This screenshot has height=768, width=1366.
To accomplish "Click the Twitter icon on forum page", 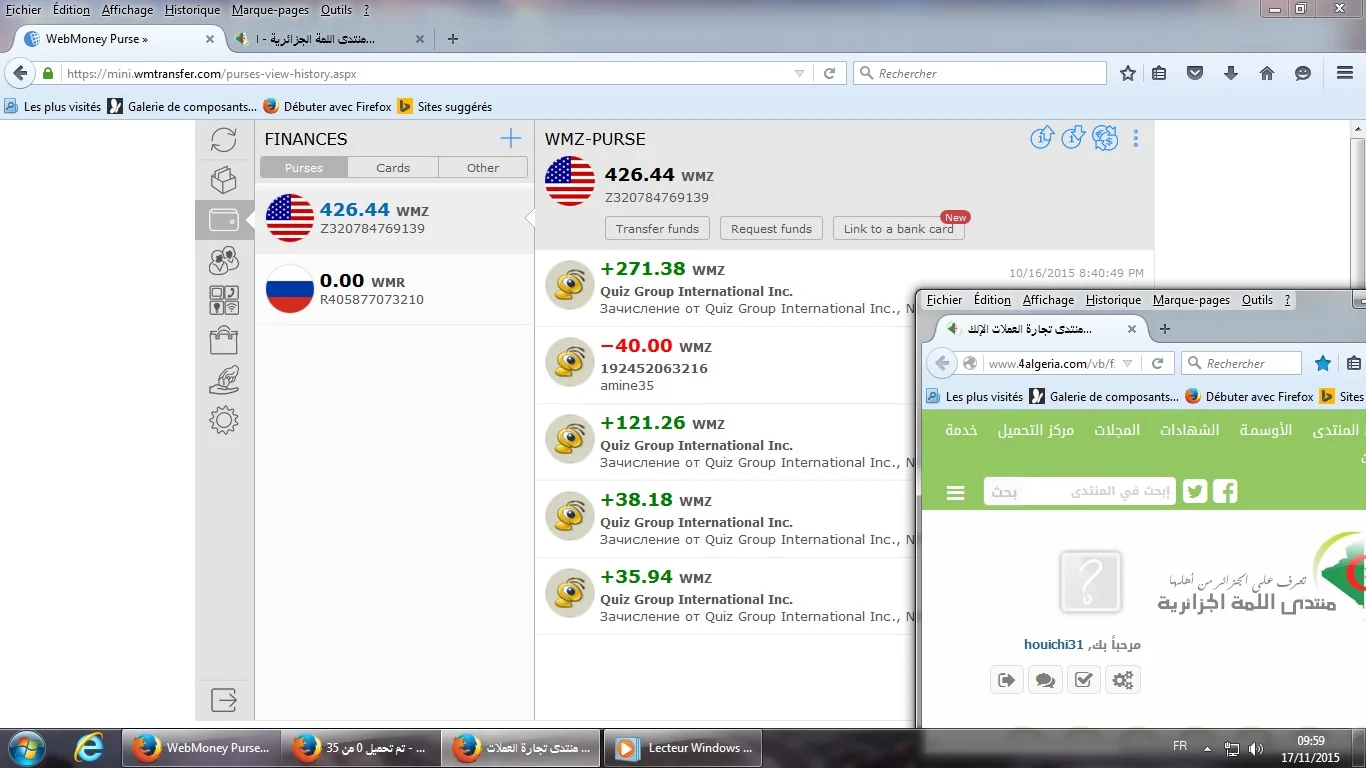I will pyautogui.click(x=1195, y=491).
